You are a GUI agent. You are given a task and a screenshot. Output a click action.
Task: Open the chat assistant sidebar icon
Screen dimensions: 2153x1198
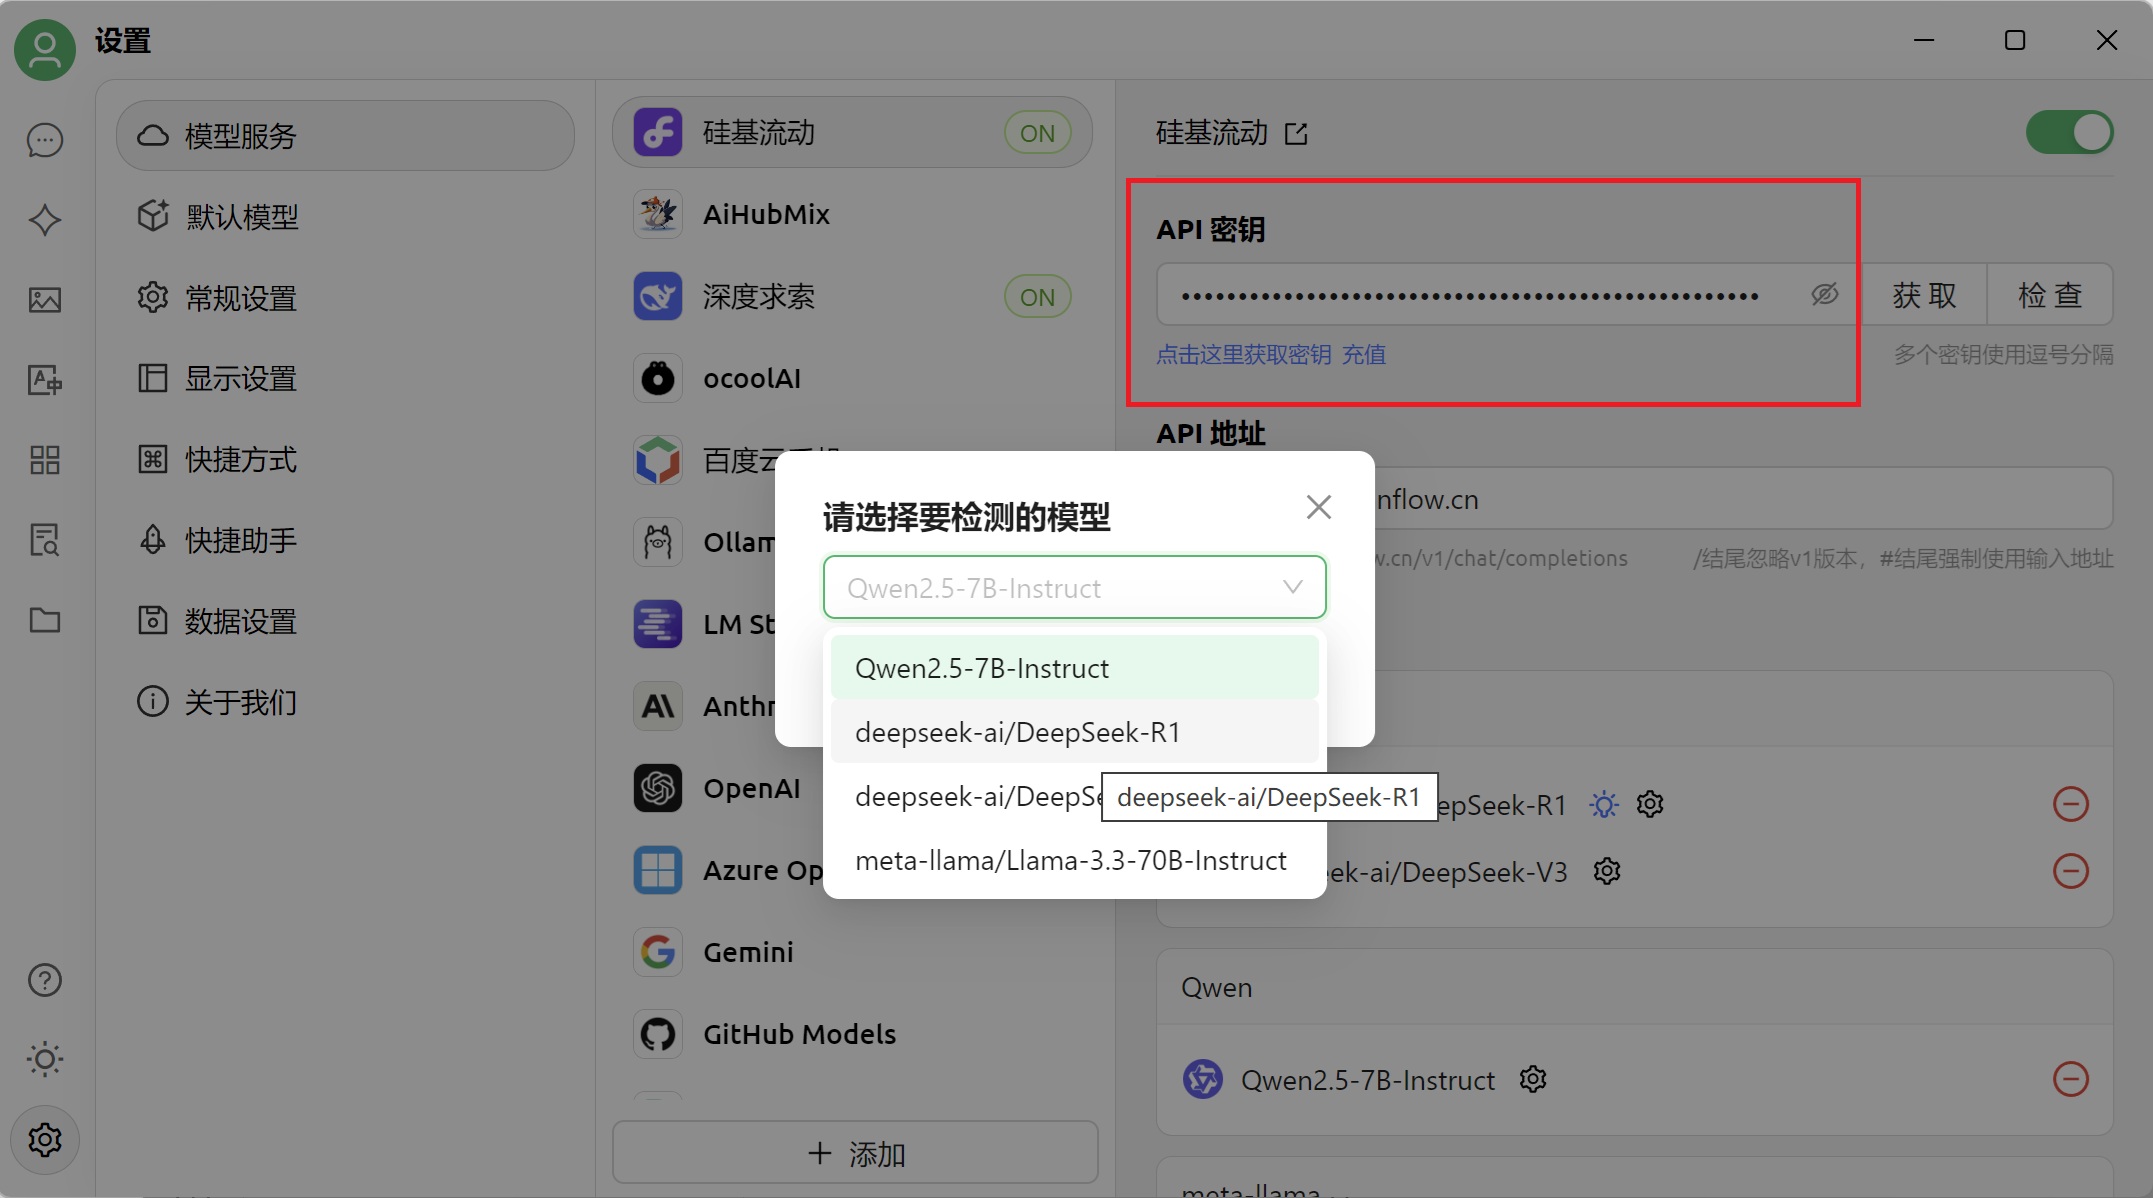click(x=45, y=140)
